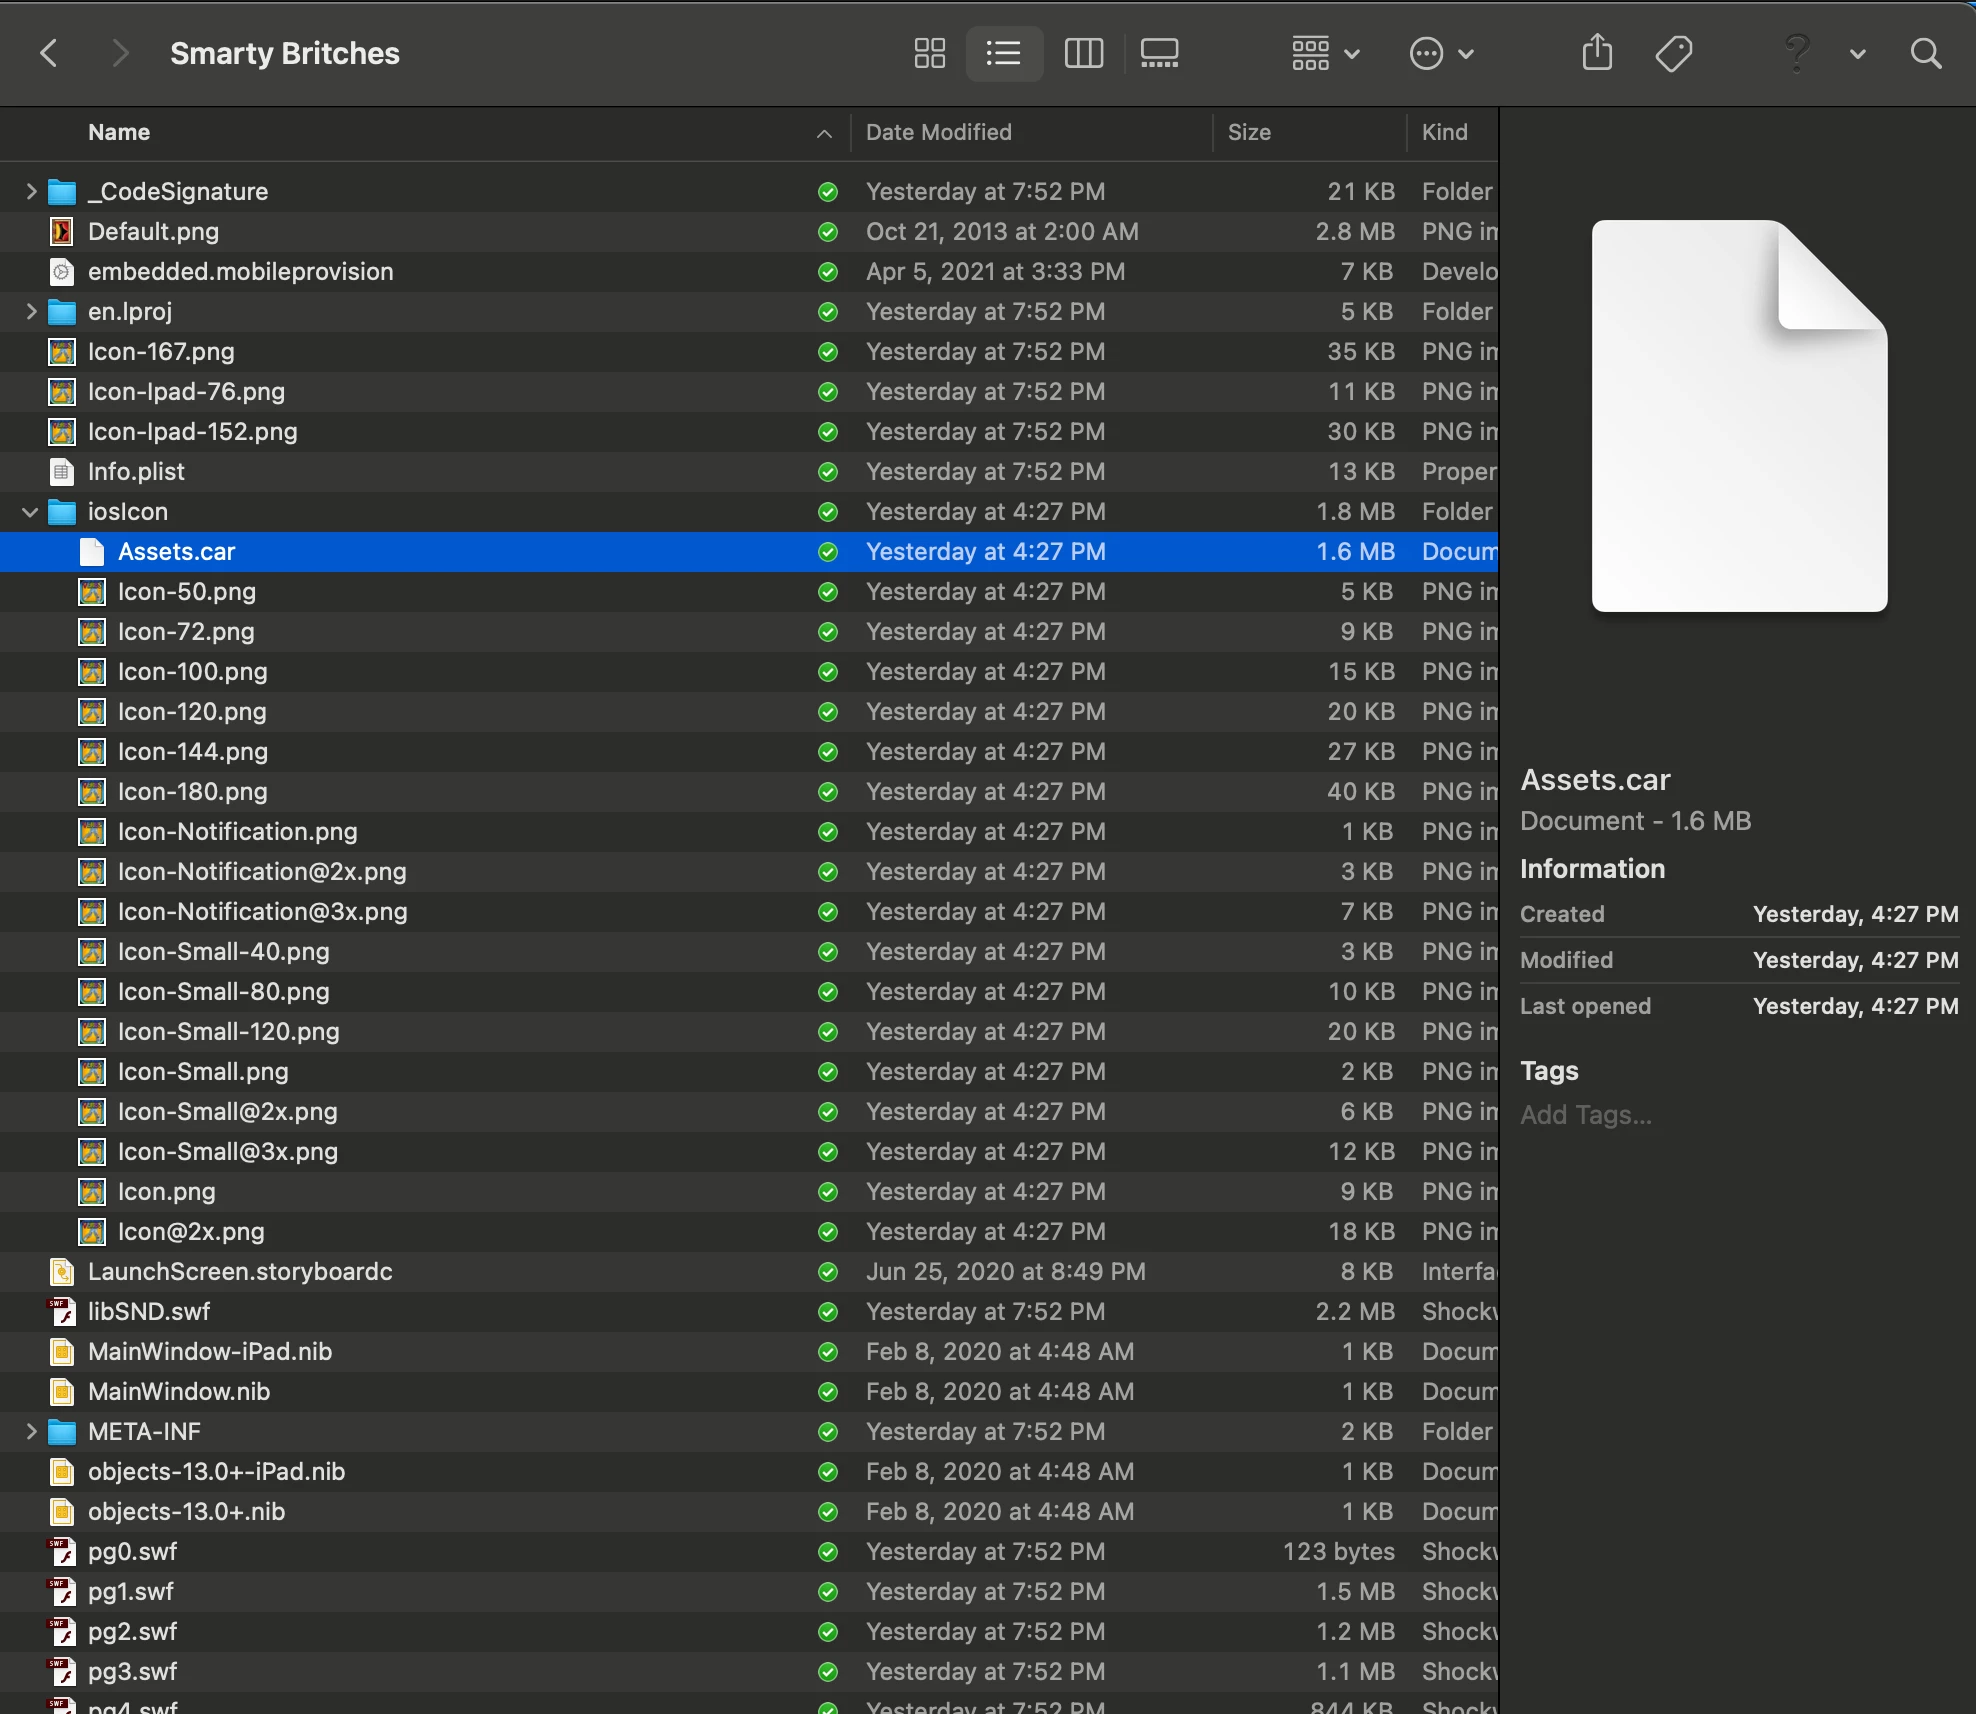Expand the _CodeSignature folder

(x=31, y=191)
